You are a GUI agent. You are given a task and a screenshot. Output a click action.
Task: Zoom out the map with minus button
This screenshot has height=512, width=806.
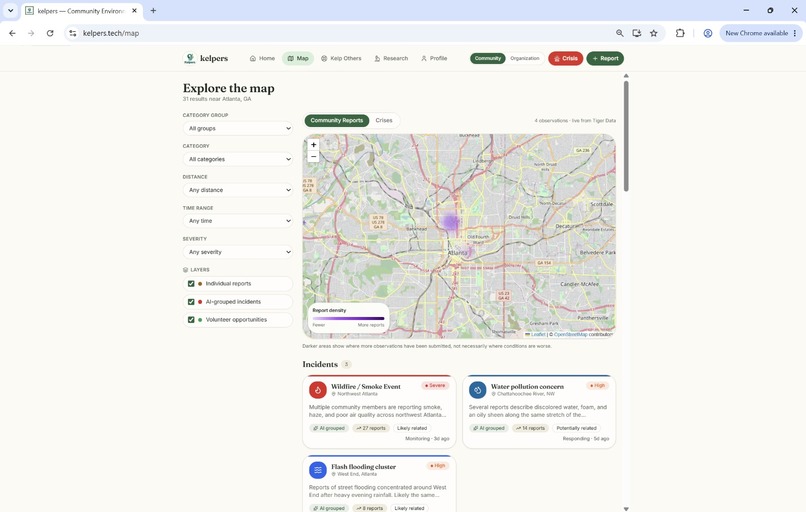tap(313, 156)
